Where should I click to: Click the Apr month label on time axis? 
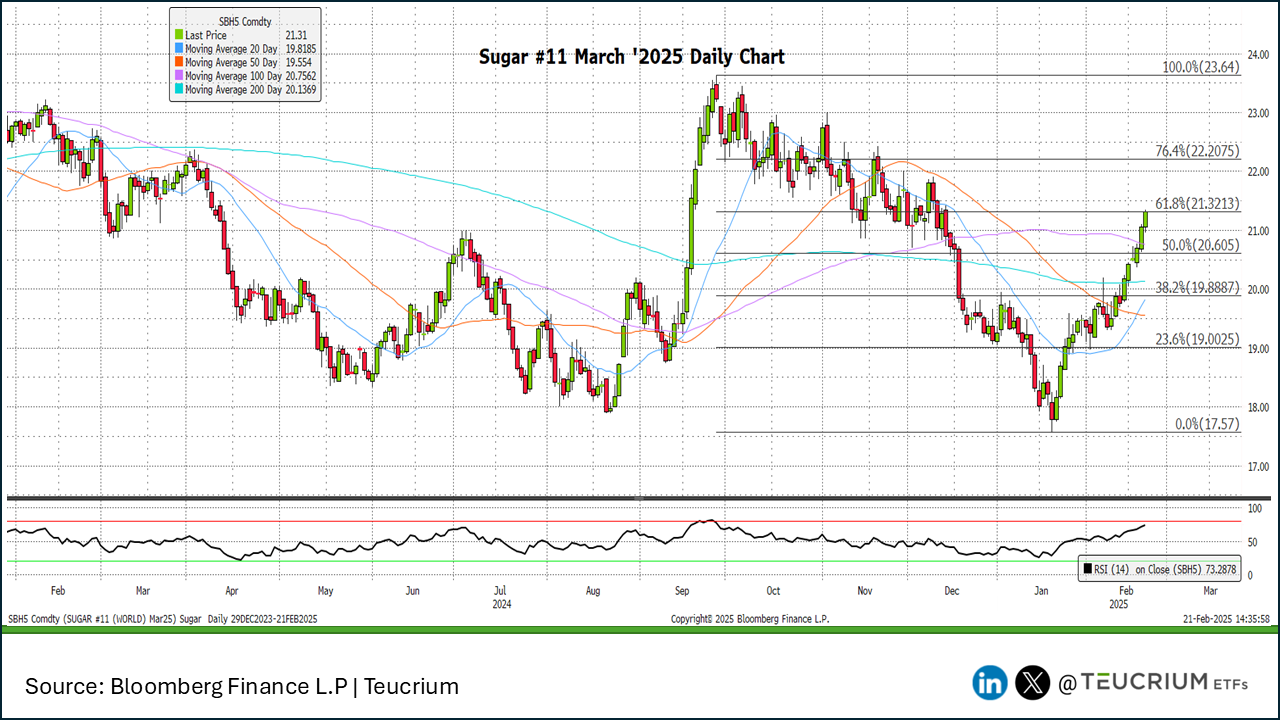[231, 591]
